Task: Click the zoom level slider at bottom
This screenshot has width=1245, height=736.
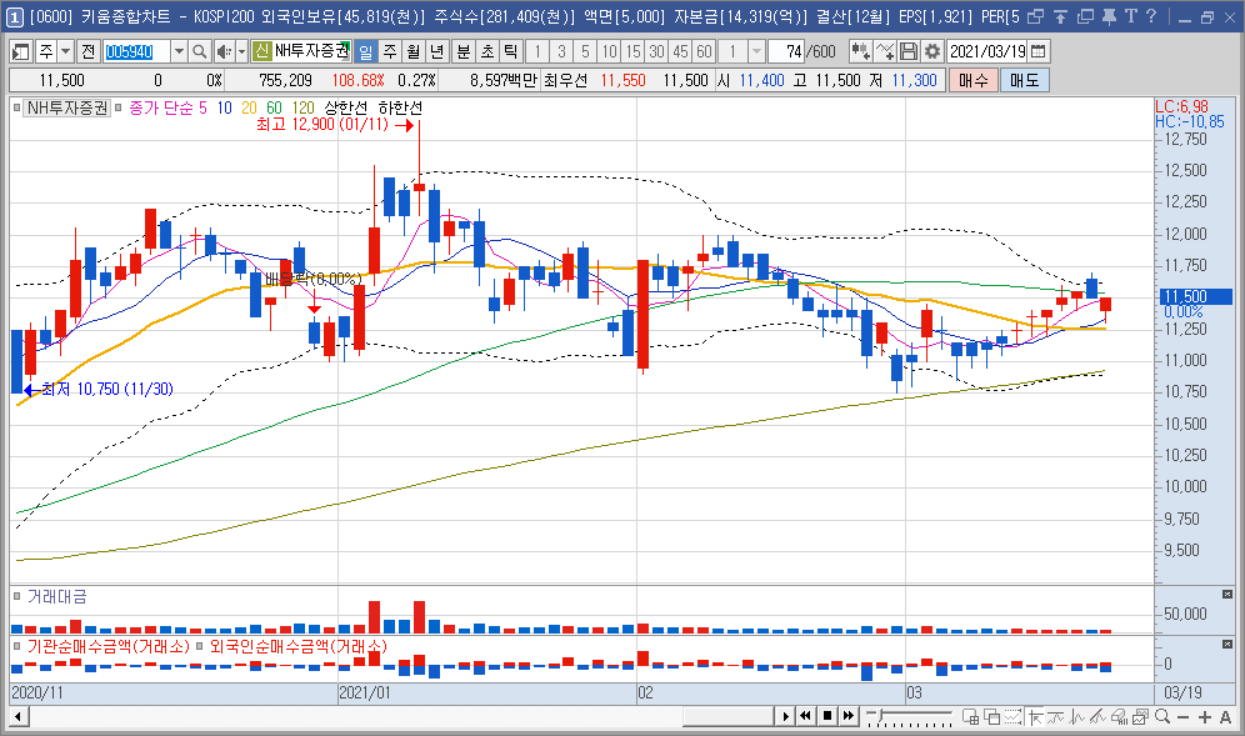Action: pos(909,717)
